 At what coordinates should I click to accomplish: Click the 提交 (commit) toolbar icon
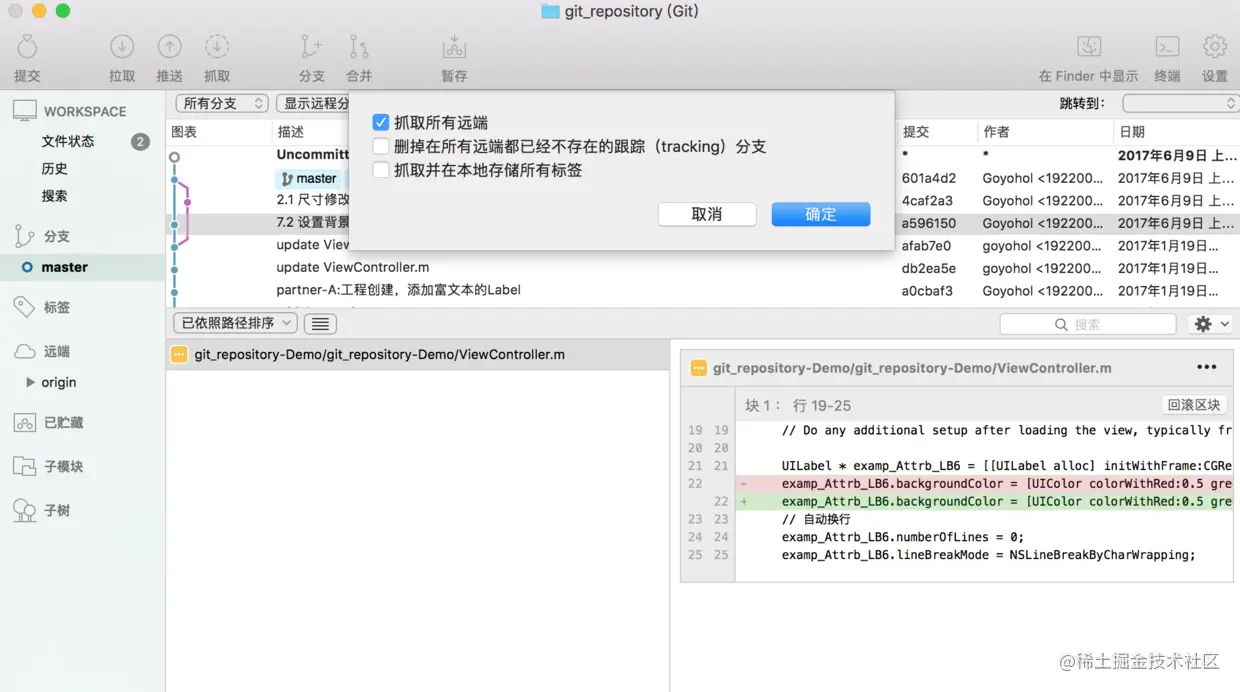coord(27,47)
